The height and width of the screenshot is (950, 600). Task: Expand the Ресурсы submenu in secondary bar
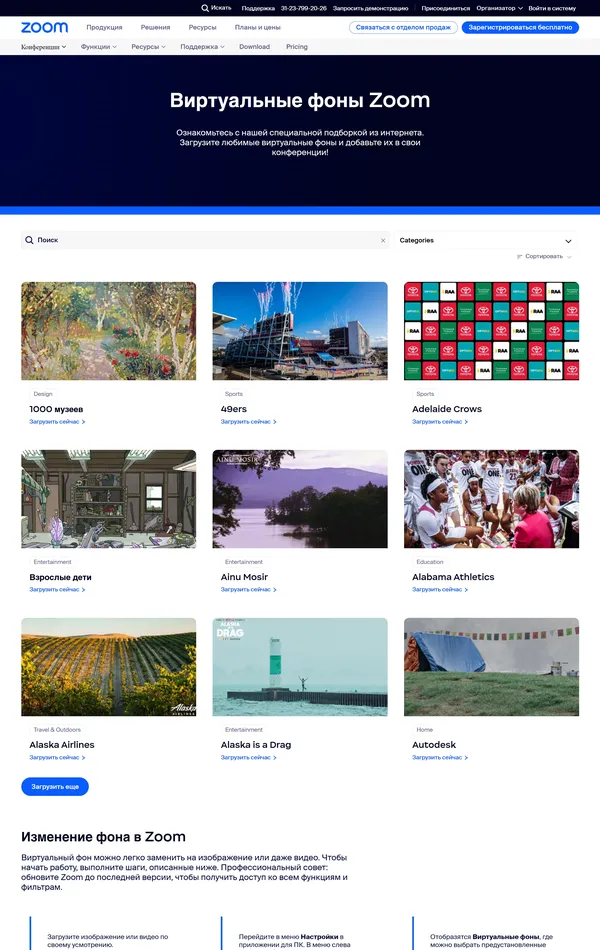coord(148,47)
